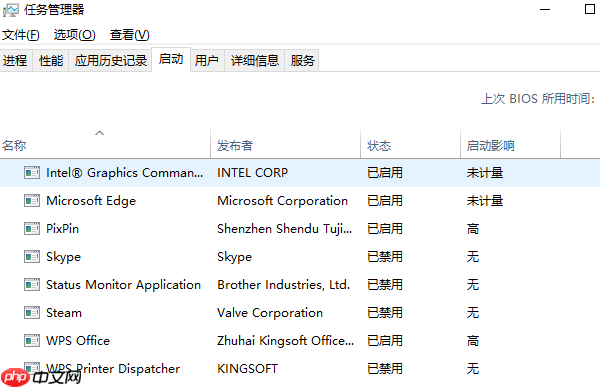Open the 选项(O) menu
This screenshot has width=600, height=387.
point(74,35)
